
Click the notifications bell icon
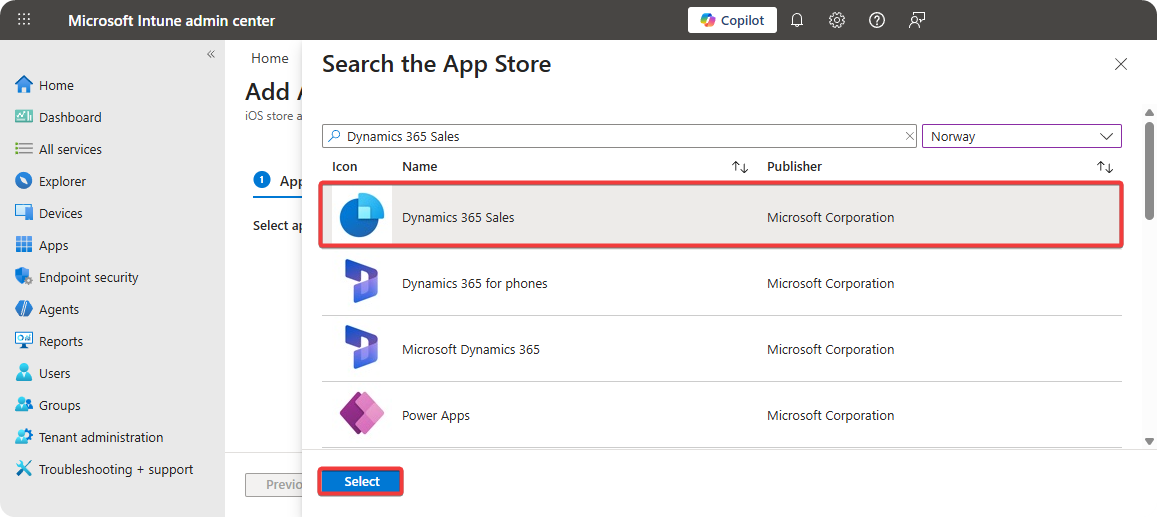point(797,20)
